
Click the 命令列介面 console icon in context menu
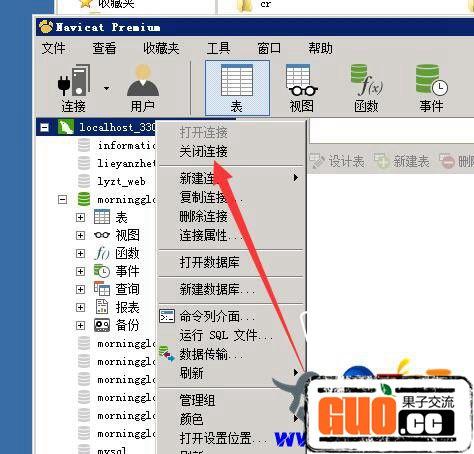click(167, 316)
